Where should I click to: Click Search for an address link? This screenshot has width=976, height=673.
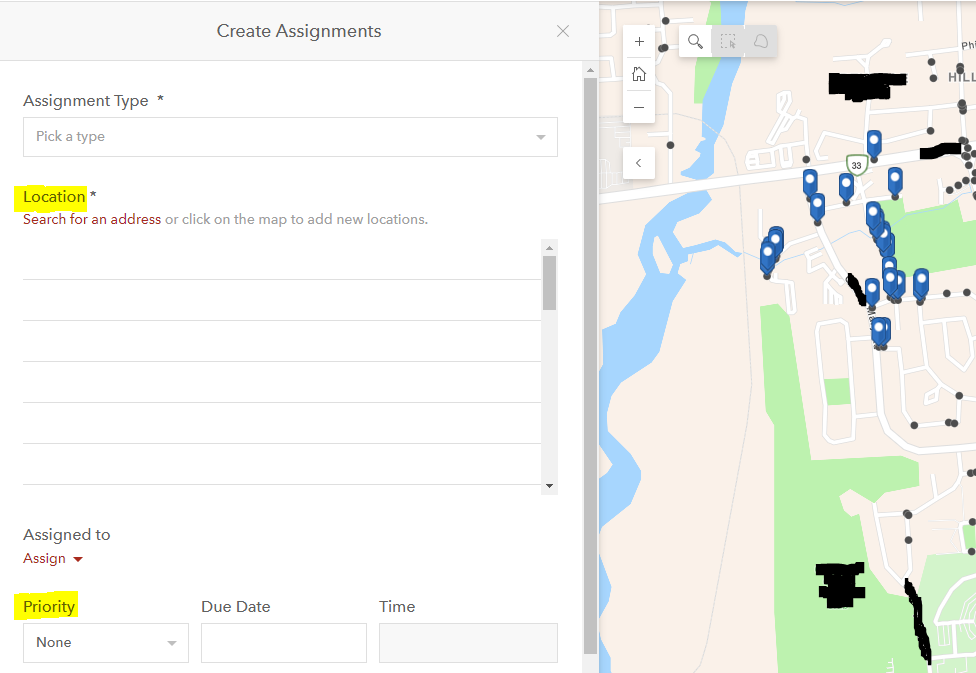coord(91,219)
